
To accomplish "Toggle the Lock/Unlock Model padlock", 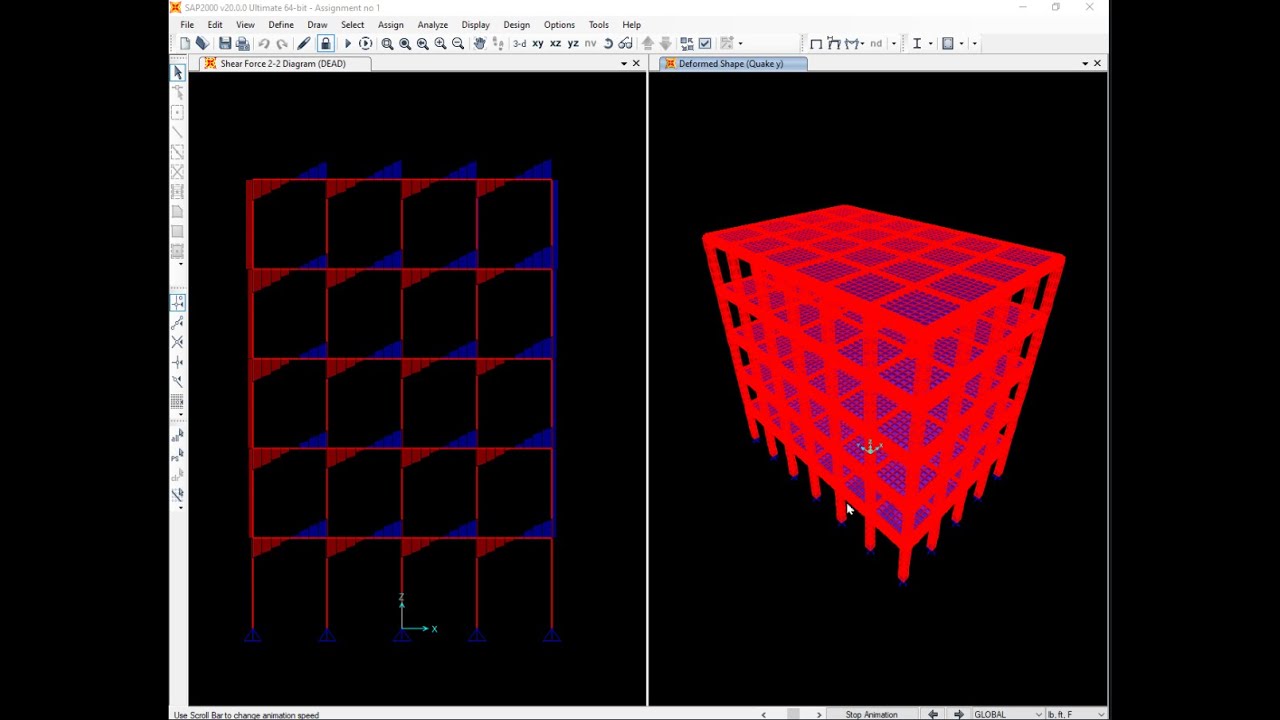I will click(325, 43).
